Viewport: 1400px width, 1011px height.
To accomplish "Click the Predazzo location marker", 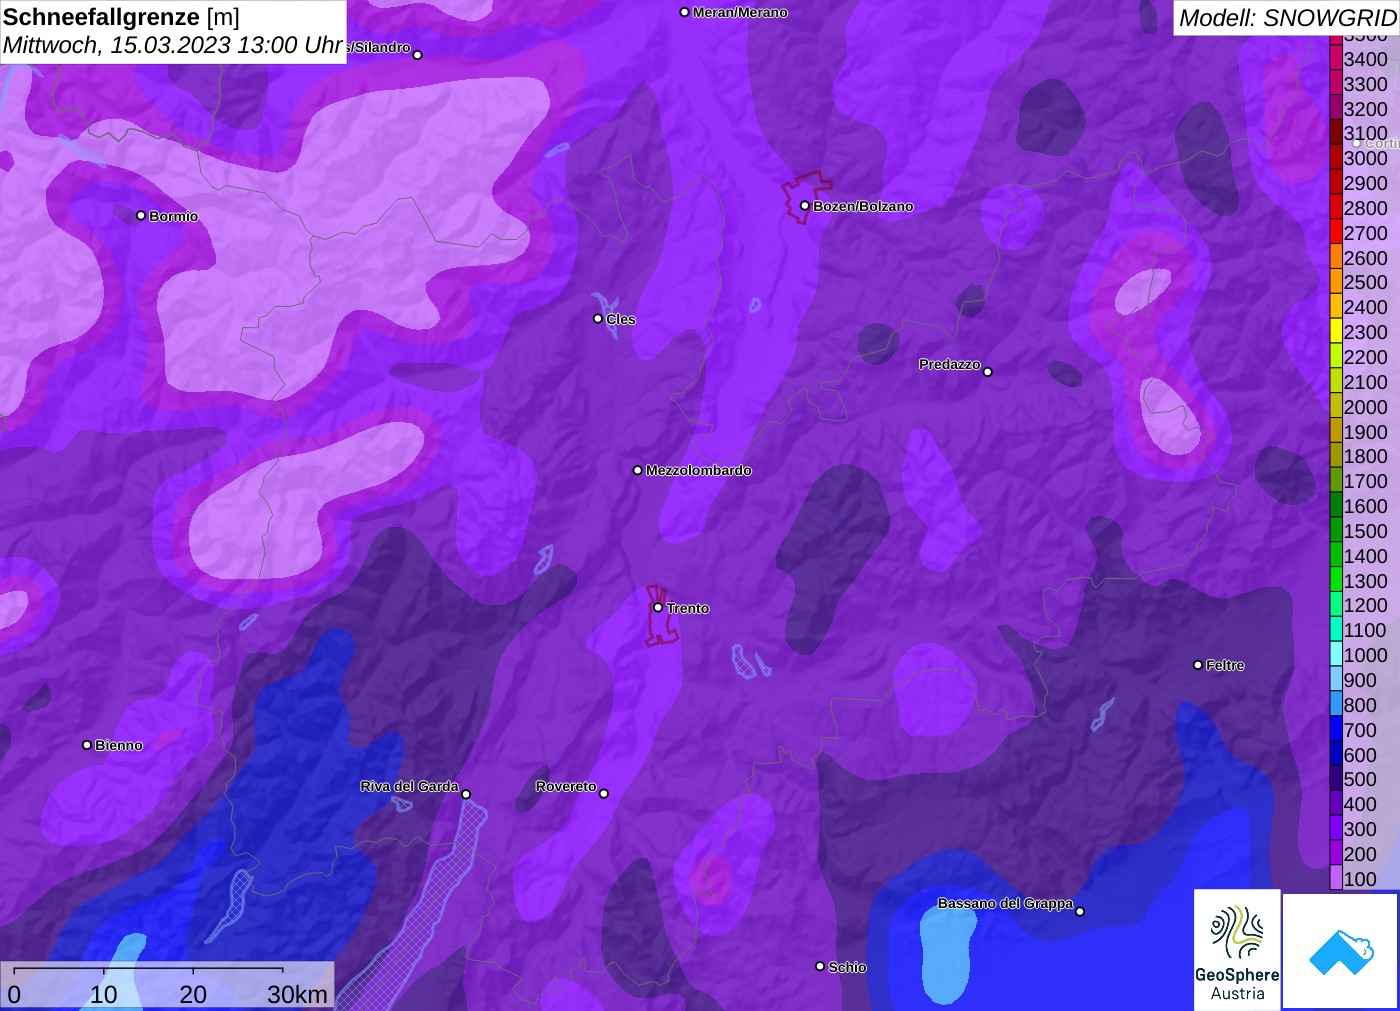I will point(988,372).
